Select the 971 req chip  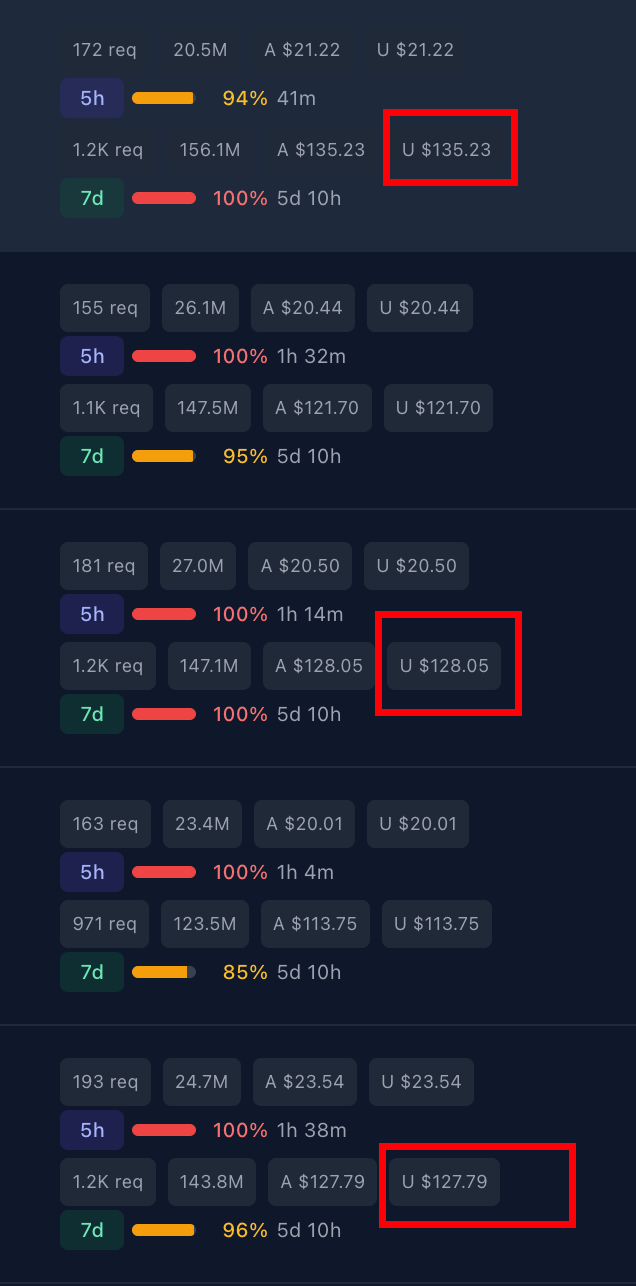pyautogui.click(x=105, y=924)
